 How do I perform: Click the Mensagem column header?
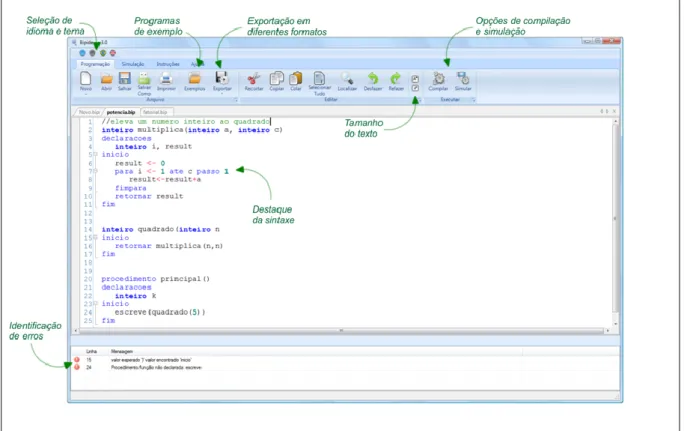point(122,351)
